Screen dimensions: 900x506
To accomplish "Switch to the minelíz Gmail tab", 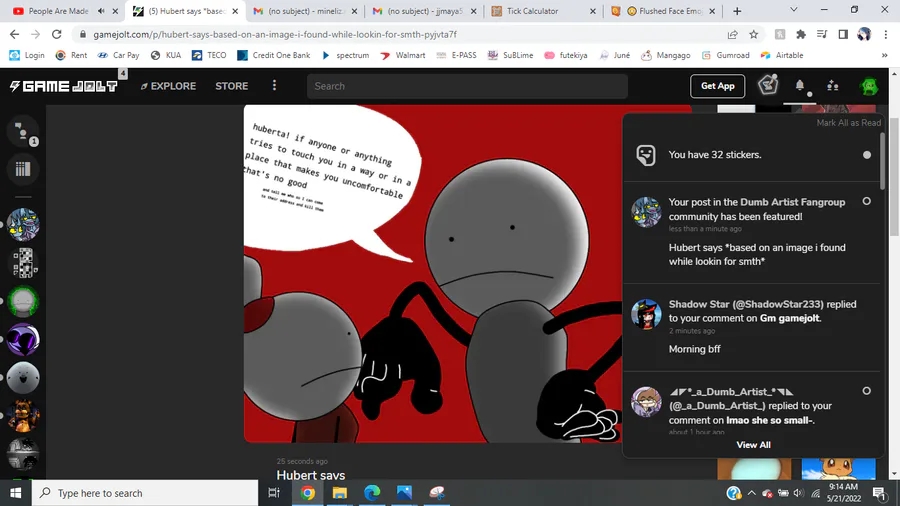I will [x=304, y=11].
